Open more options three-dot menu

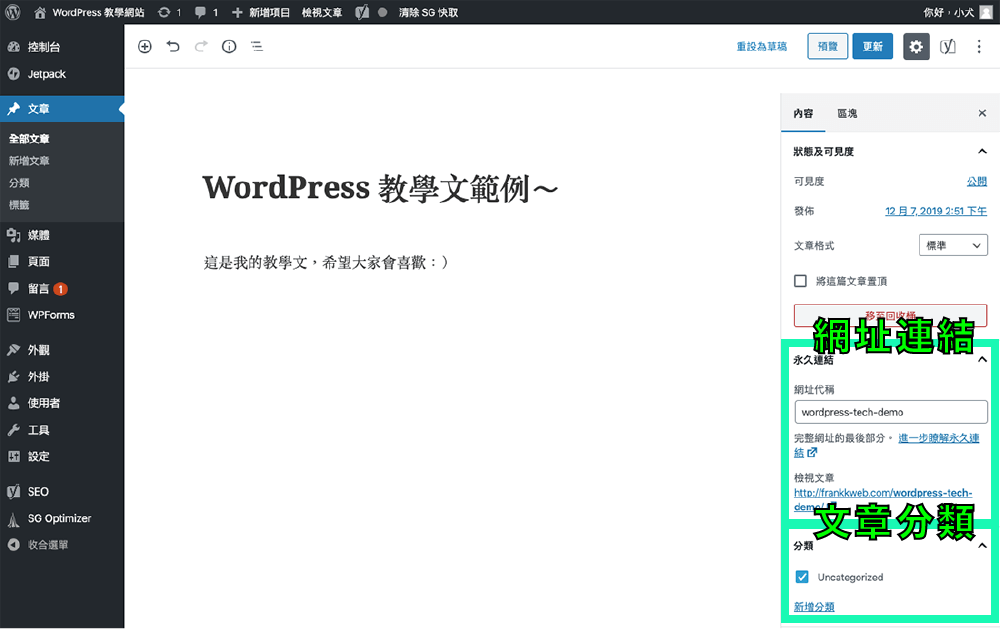(979, 46)
